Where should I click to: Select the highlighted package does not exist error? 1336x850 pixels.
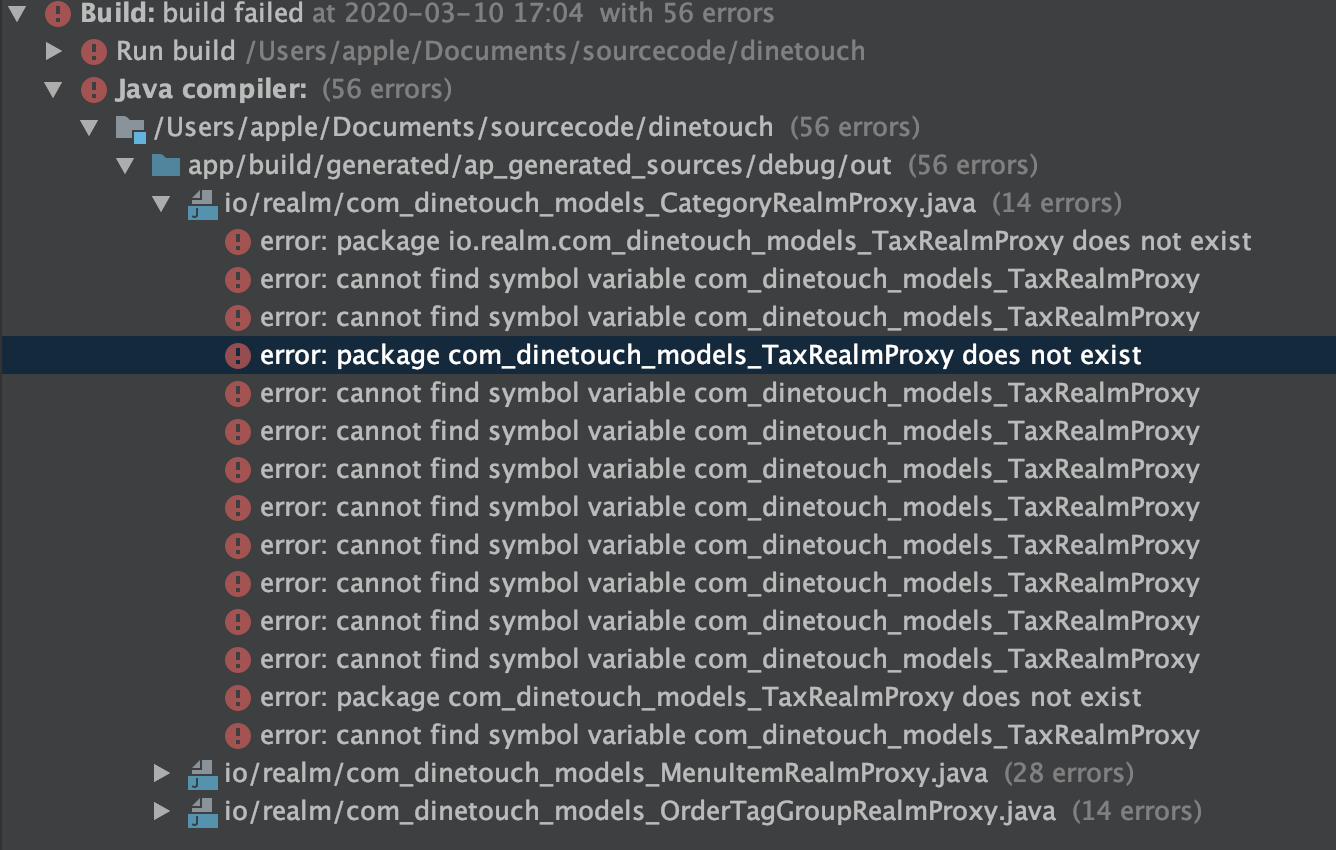click(700, 355)
